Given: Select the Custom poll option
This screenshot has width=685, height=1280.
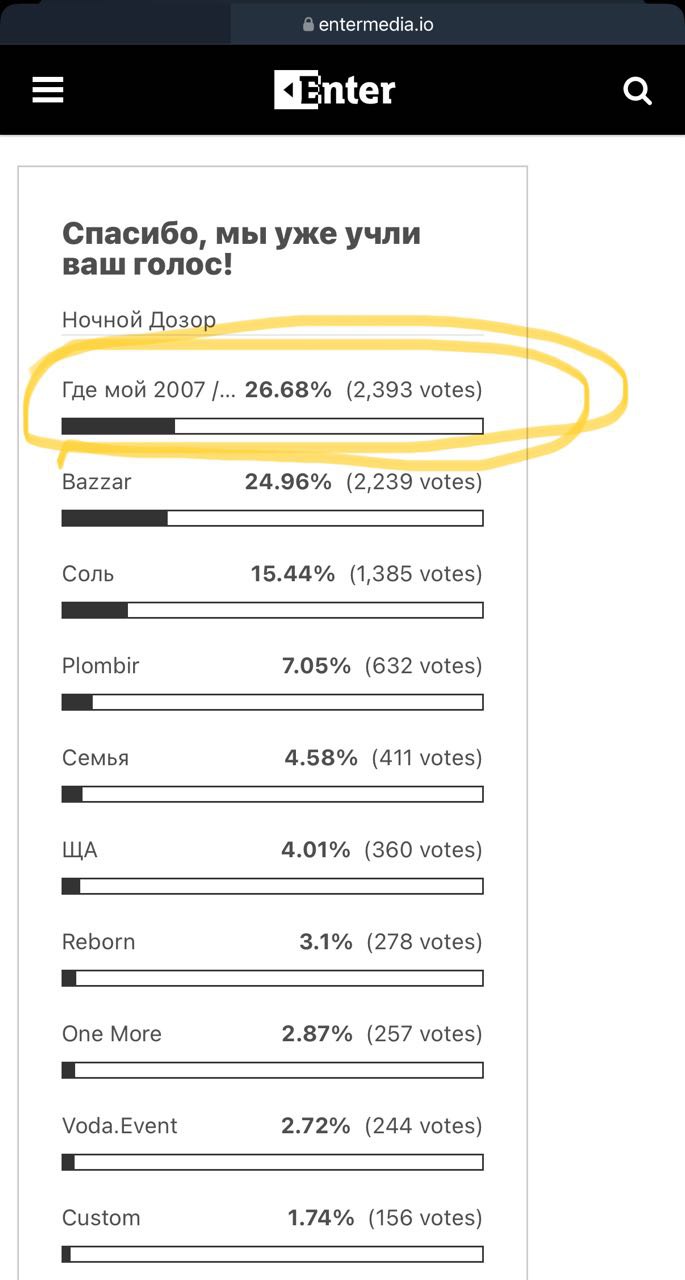Looking at the screenshot, I should pos(101,1218).
